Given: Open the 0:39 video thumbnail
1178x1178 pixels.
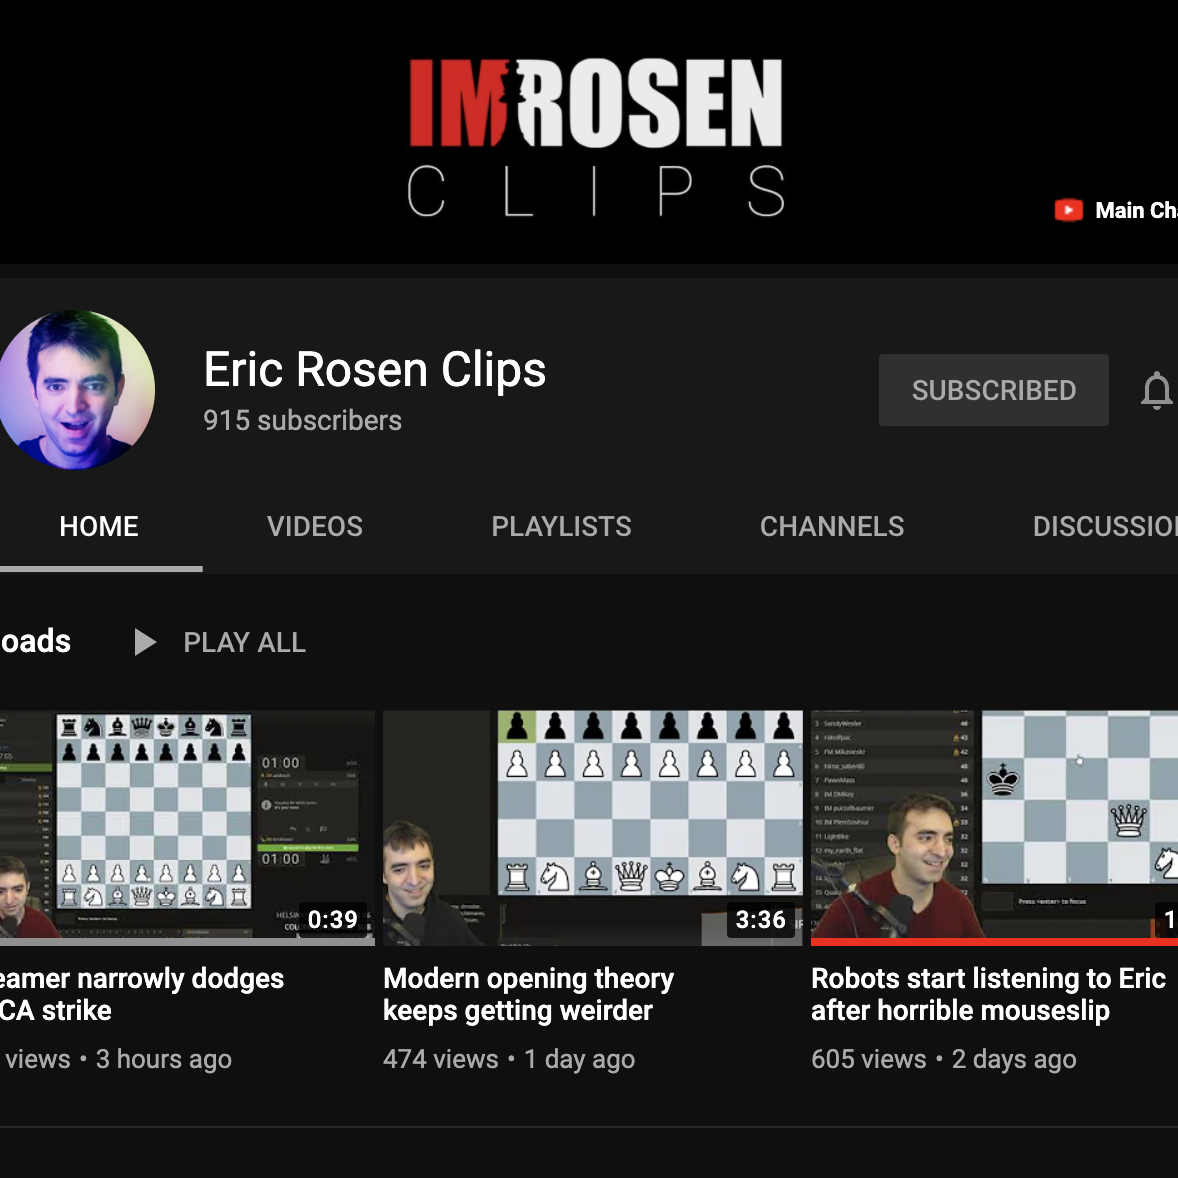Looking at the screenshot, I should tap(187, 828).
